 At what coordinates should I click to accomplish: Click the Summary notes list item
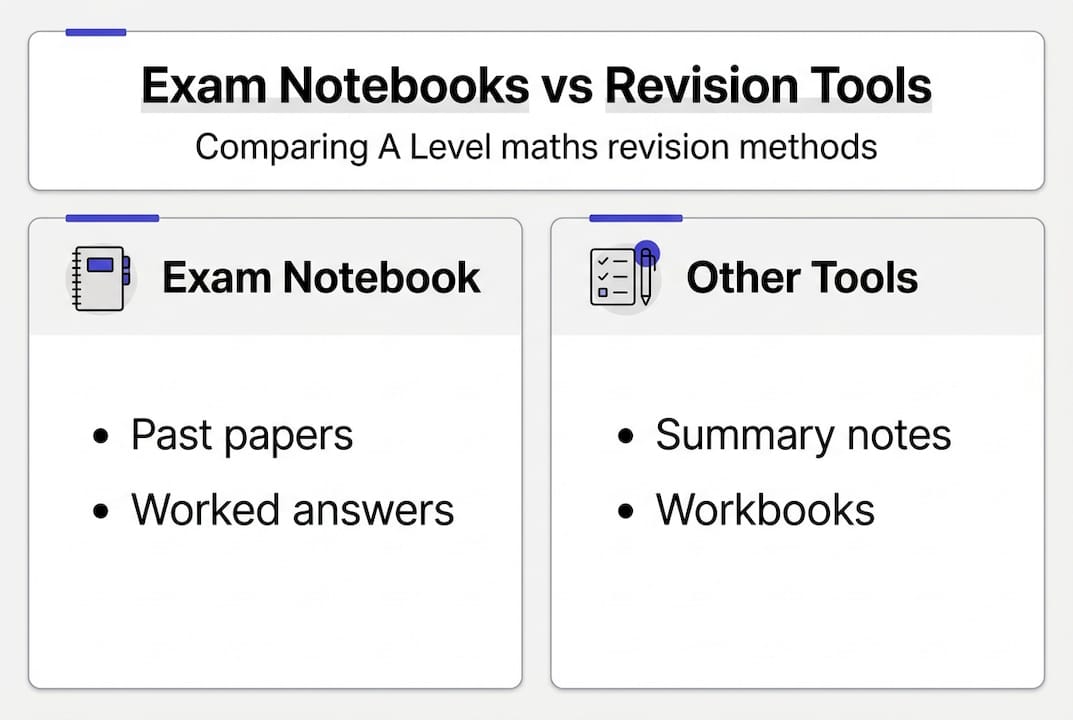click(803, 436)
